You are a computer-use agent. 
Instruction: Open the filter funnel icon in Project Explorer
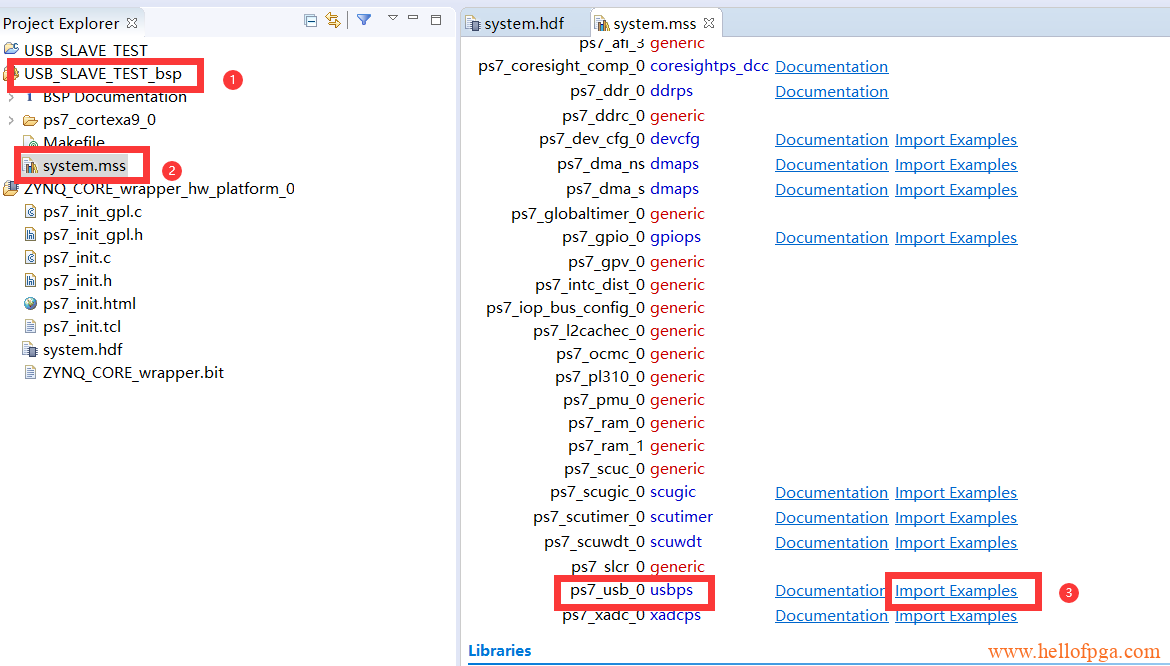pyautogui.click(x=364, y=20)
